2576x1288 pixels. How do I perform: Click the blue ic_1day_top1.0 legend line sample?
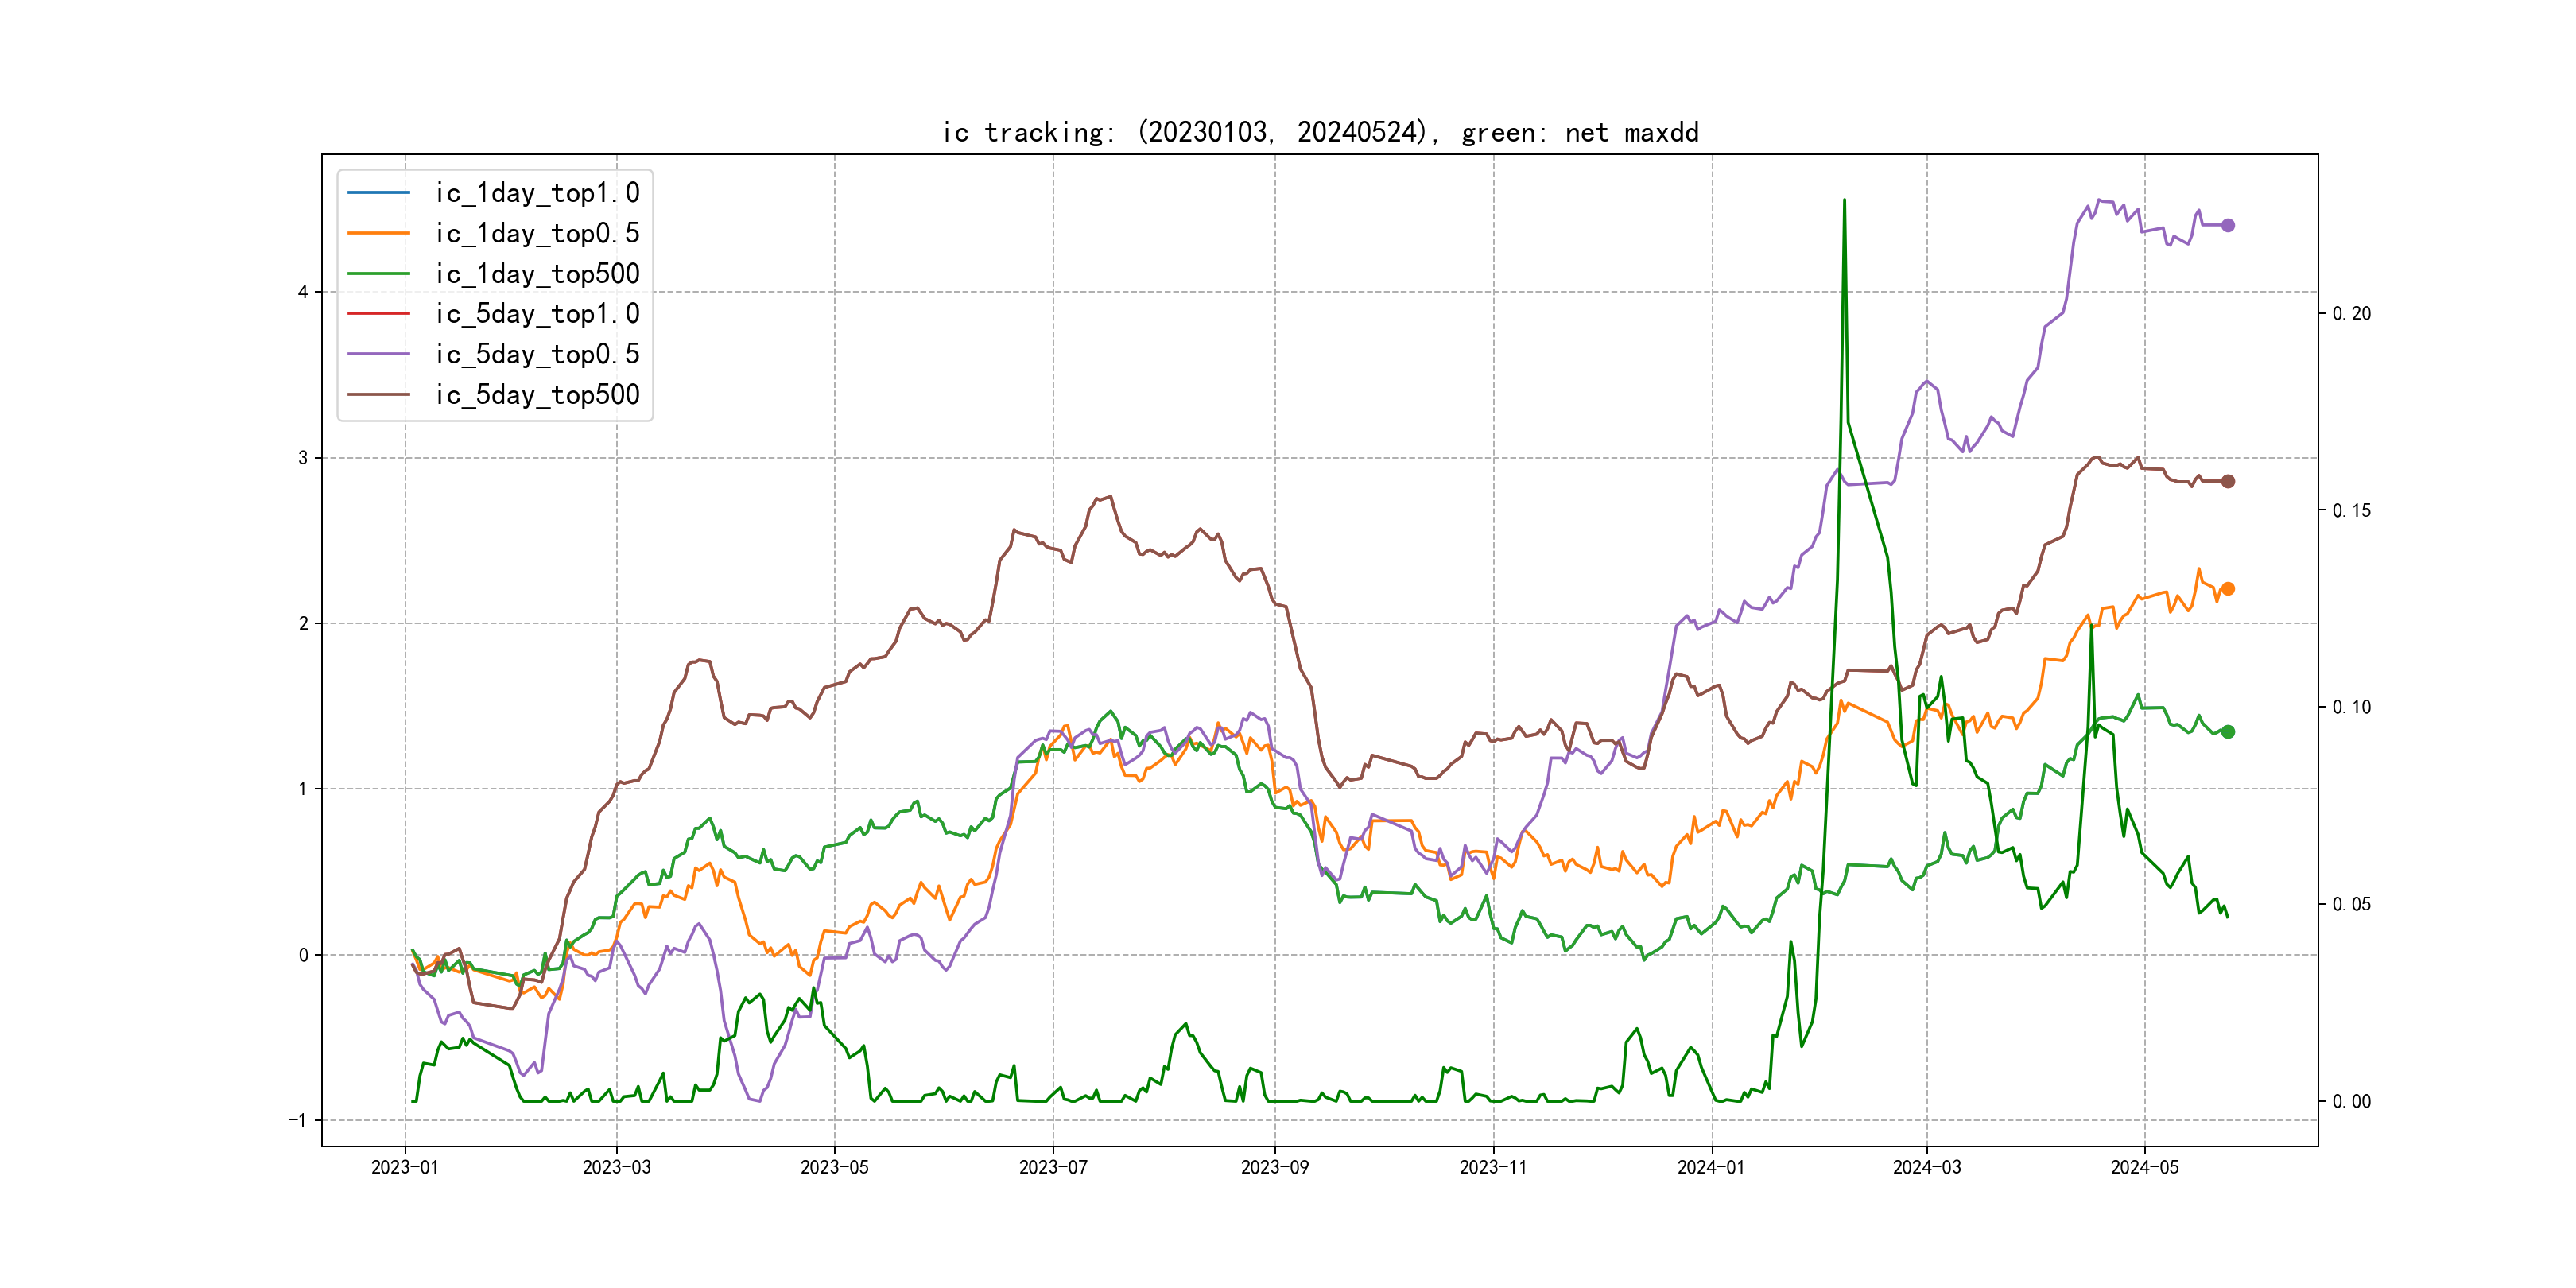pos(378,192)
